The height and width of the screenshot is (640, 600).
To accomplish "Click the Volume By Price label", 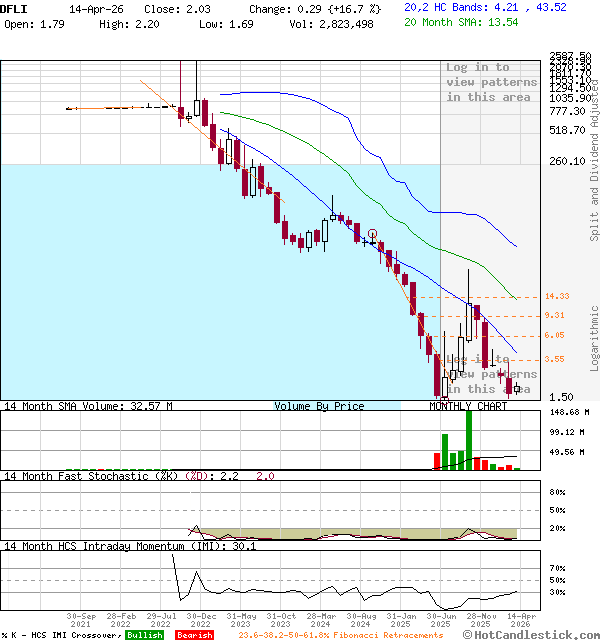I will click(x=319, y=406).
